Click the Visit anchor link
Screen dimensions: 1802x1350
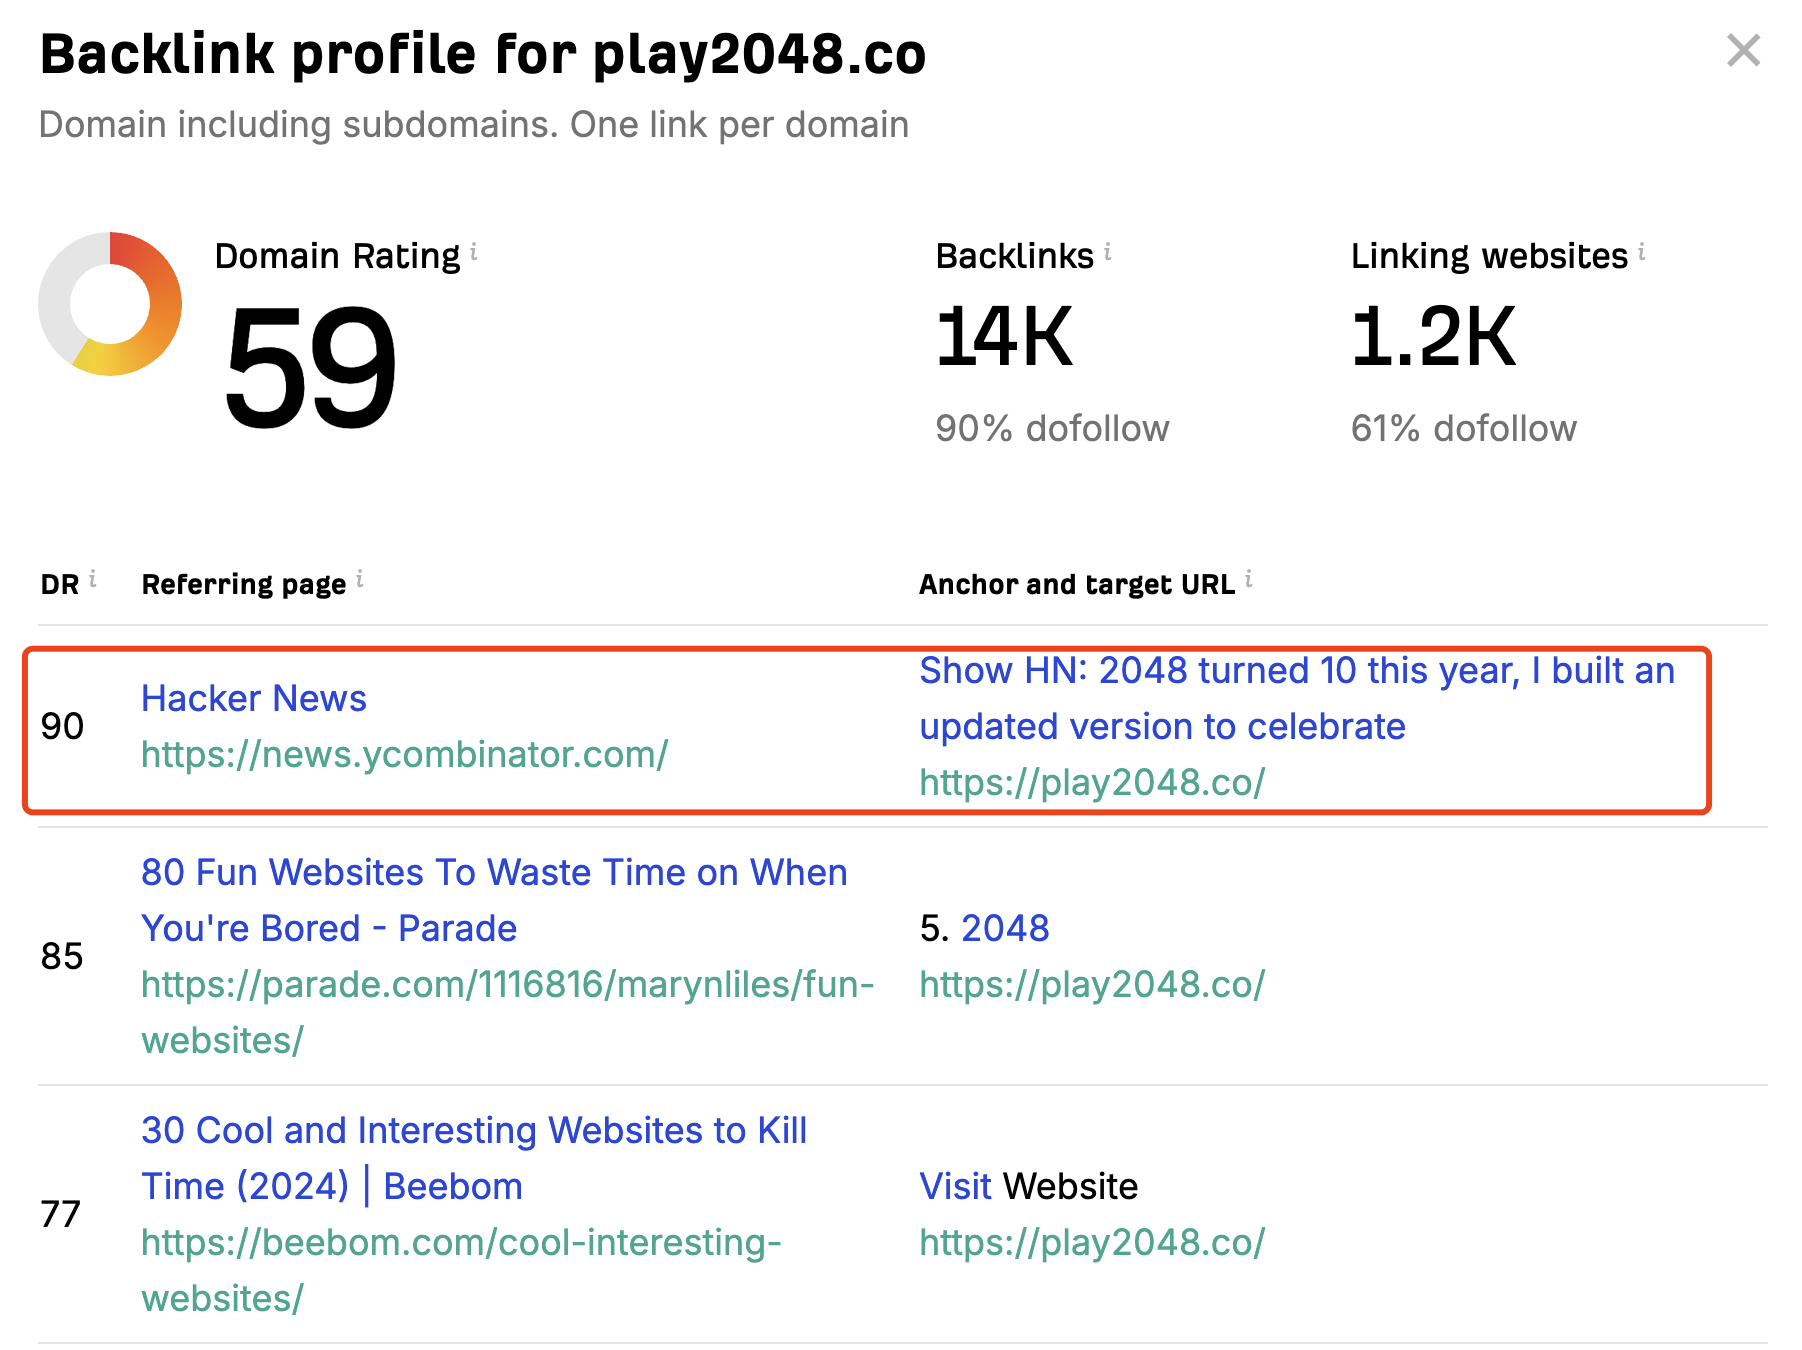tap(955, 1186)
